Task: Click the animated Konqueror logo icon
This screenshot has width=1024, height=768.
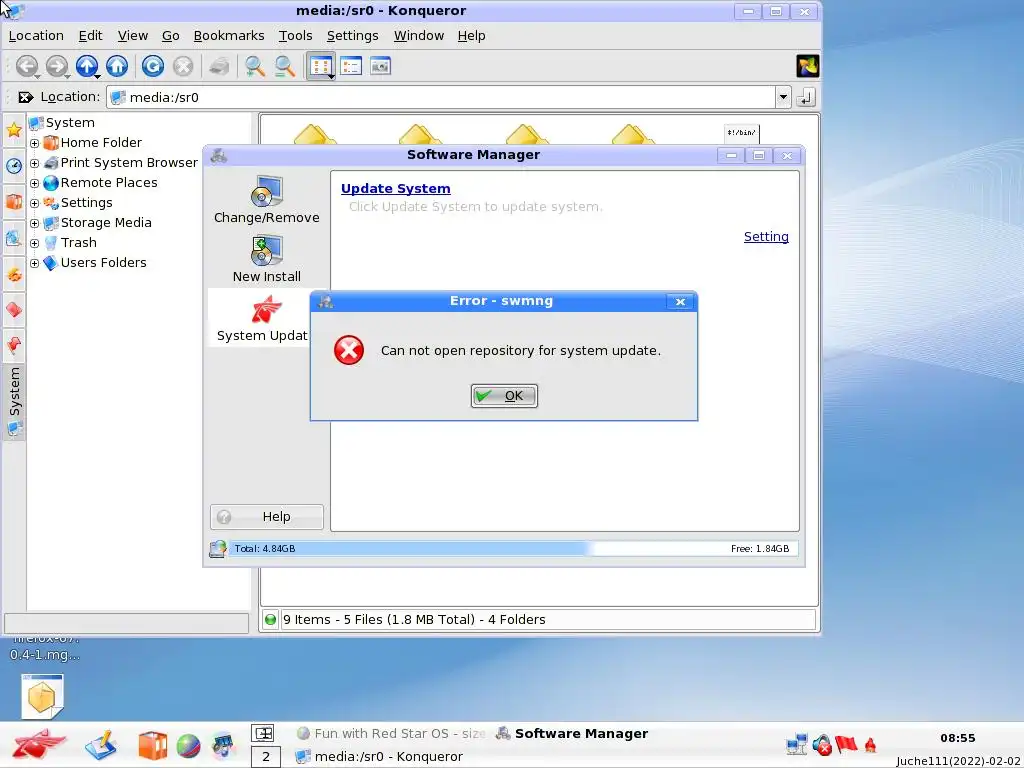Action: (808, 66)
